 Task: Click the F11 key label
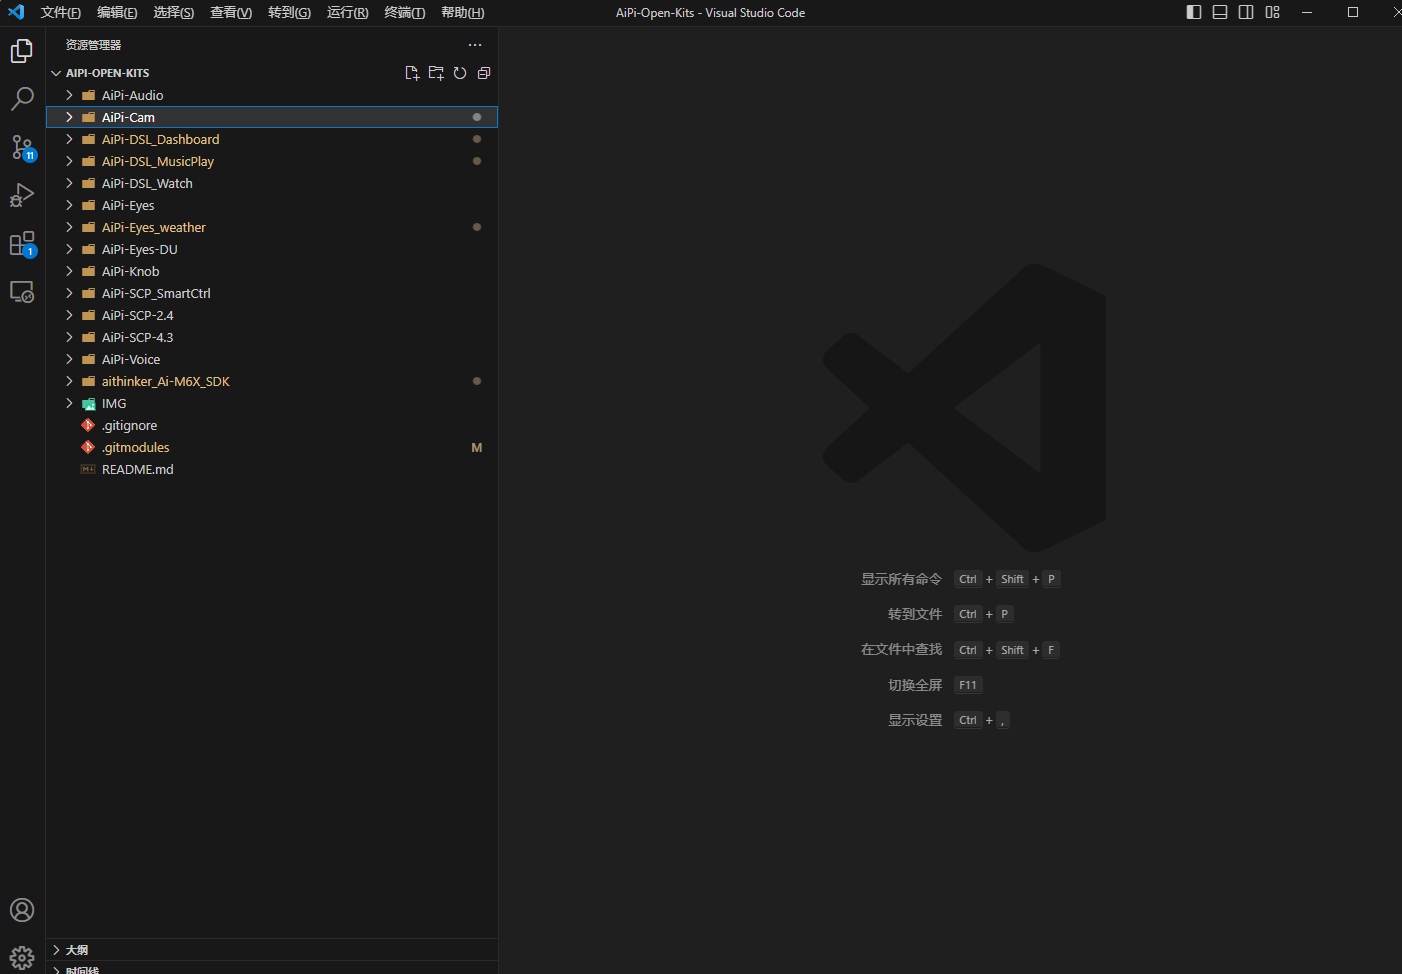[x=968, y=685]
